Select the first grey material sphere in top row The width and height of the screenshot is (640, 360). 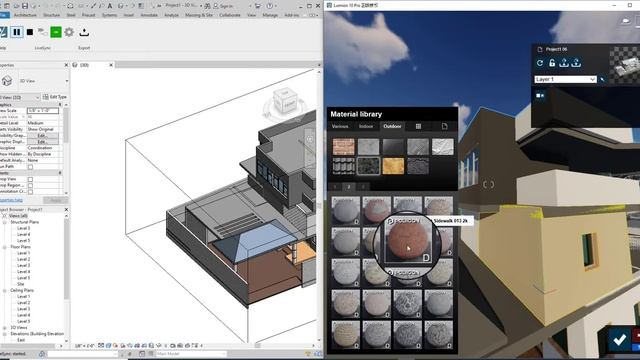[x=346, y=211]
